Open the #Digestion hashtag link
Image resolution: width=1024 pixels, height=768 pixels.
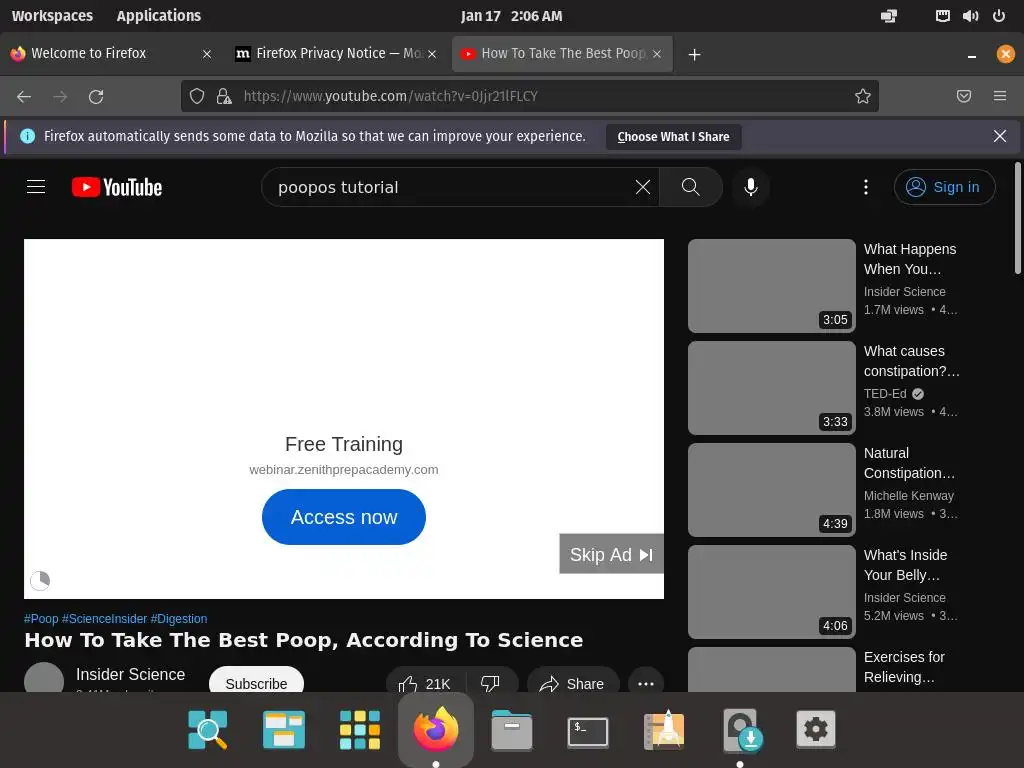coord(179,618)
